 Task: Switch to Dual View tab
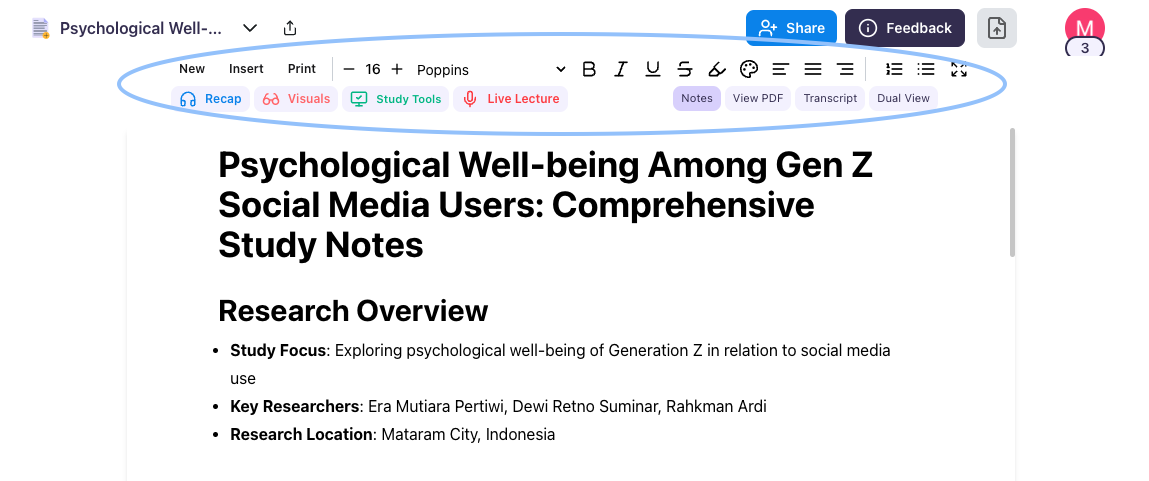click(904, 98)
